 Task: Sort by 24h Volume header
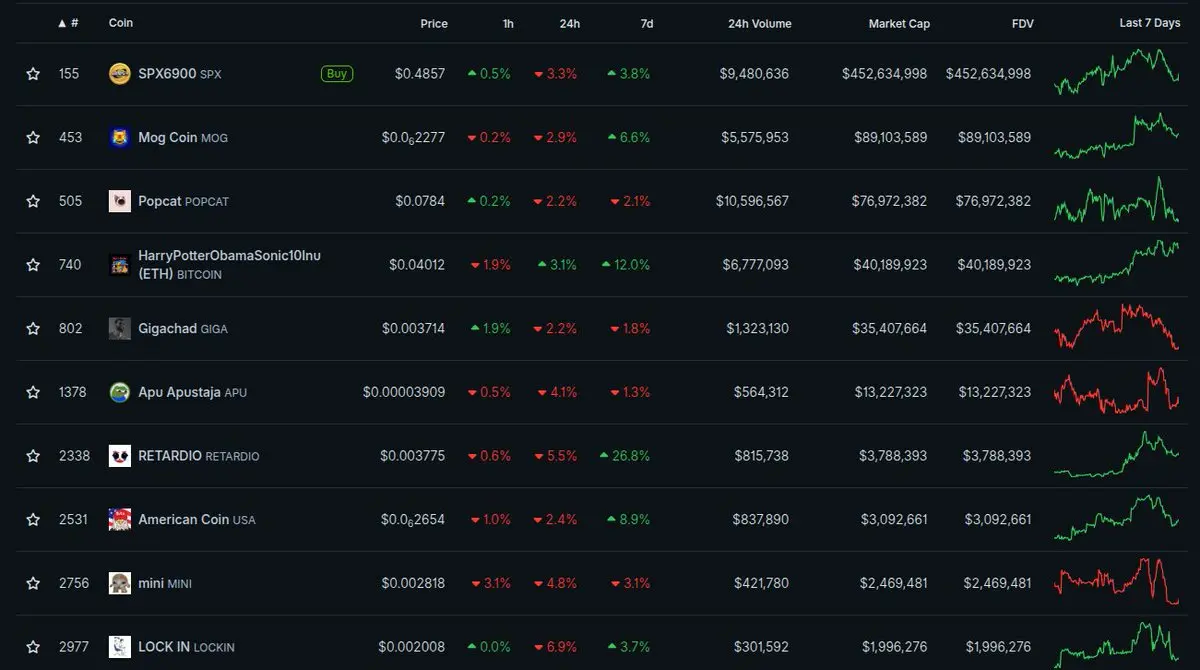coord(760,23)
